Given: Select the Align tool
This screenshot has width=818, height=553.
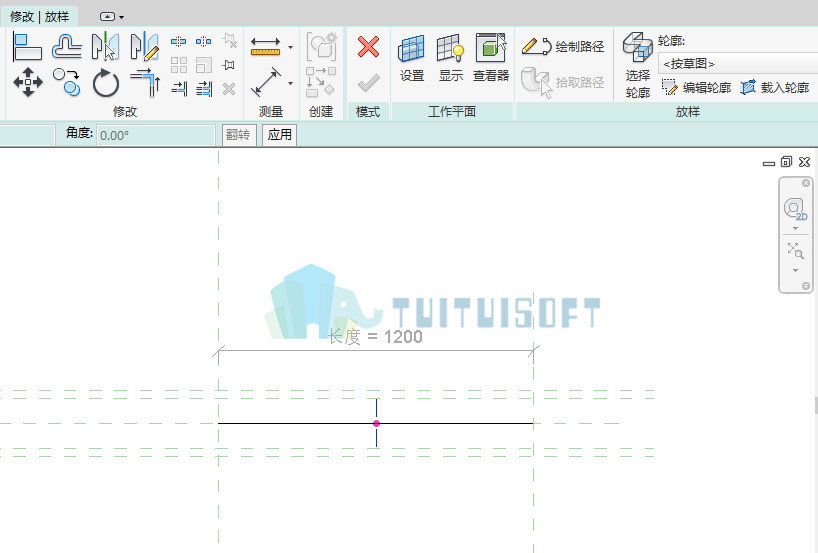Looking at the screenshot, I should tap(27, 47).
